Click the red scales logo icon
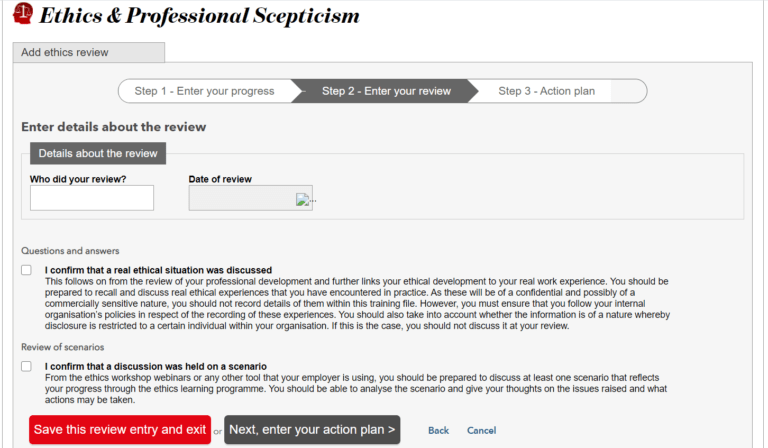 point(21,15)
